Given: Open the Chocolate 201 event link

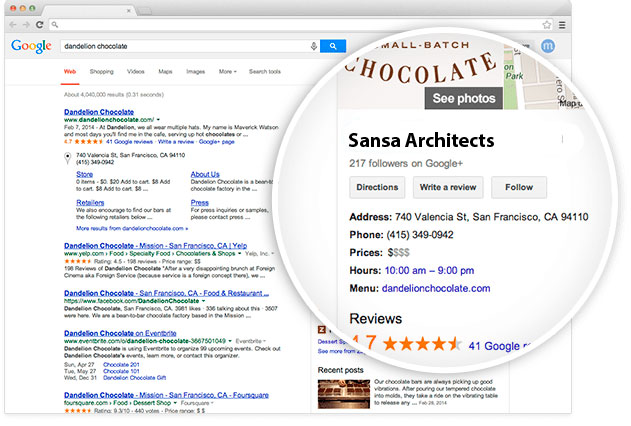Looking at the screenshot, I should (x=121, y=364).
